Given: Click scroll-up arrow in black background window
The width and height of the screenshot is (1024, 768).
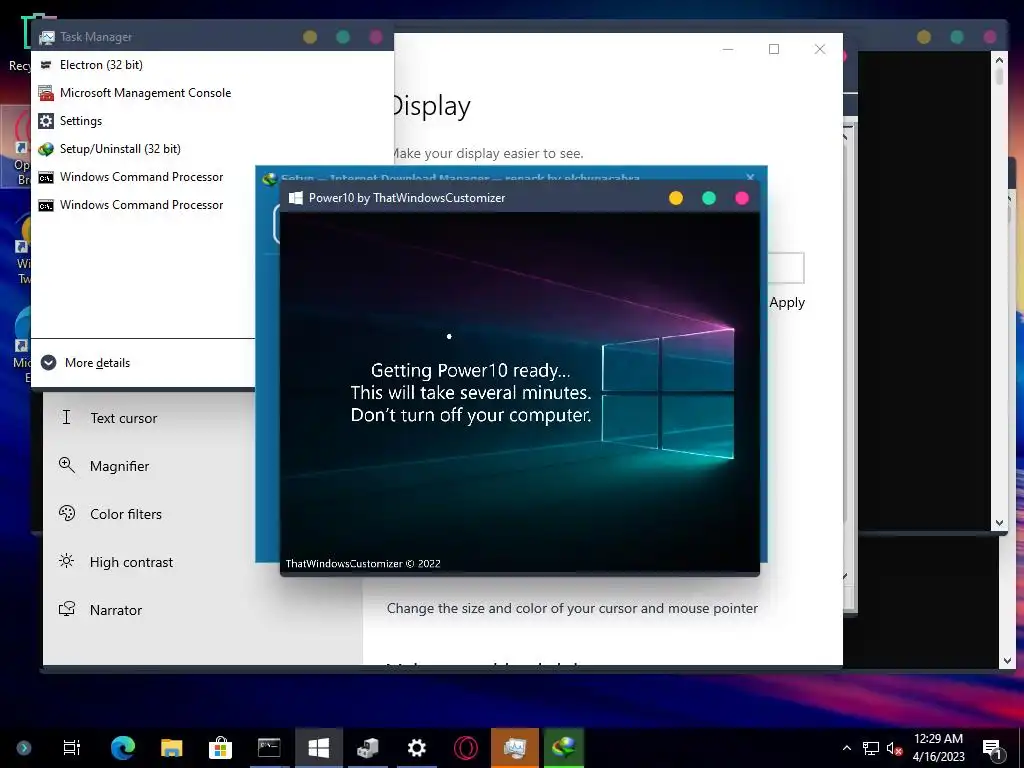Looking at the screenshot, I should (x=999, y=60).
